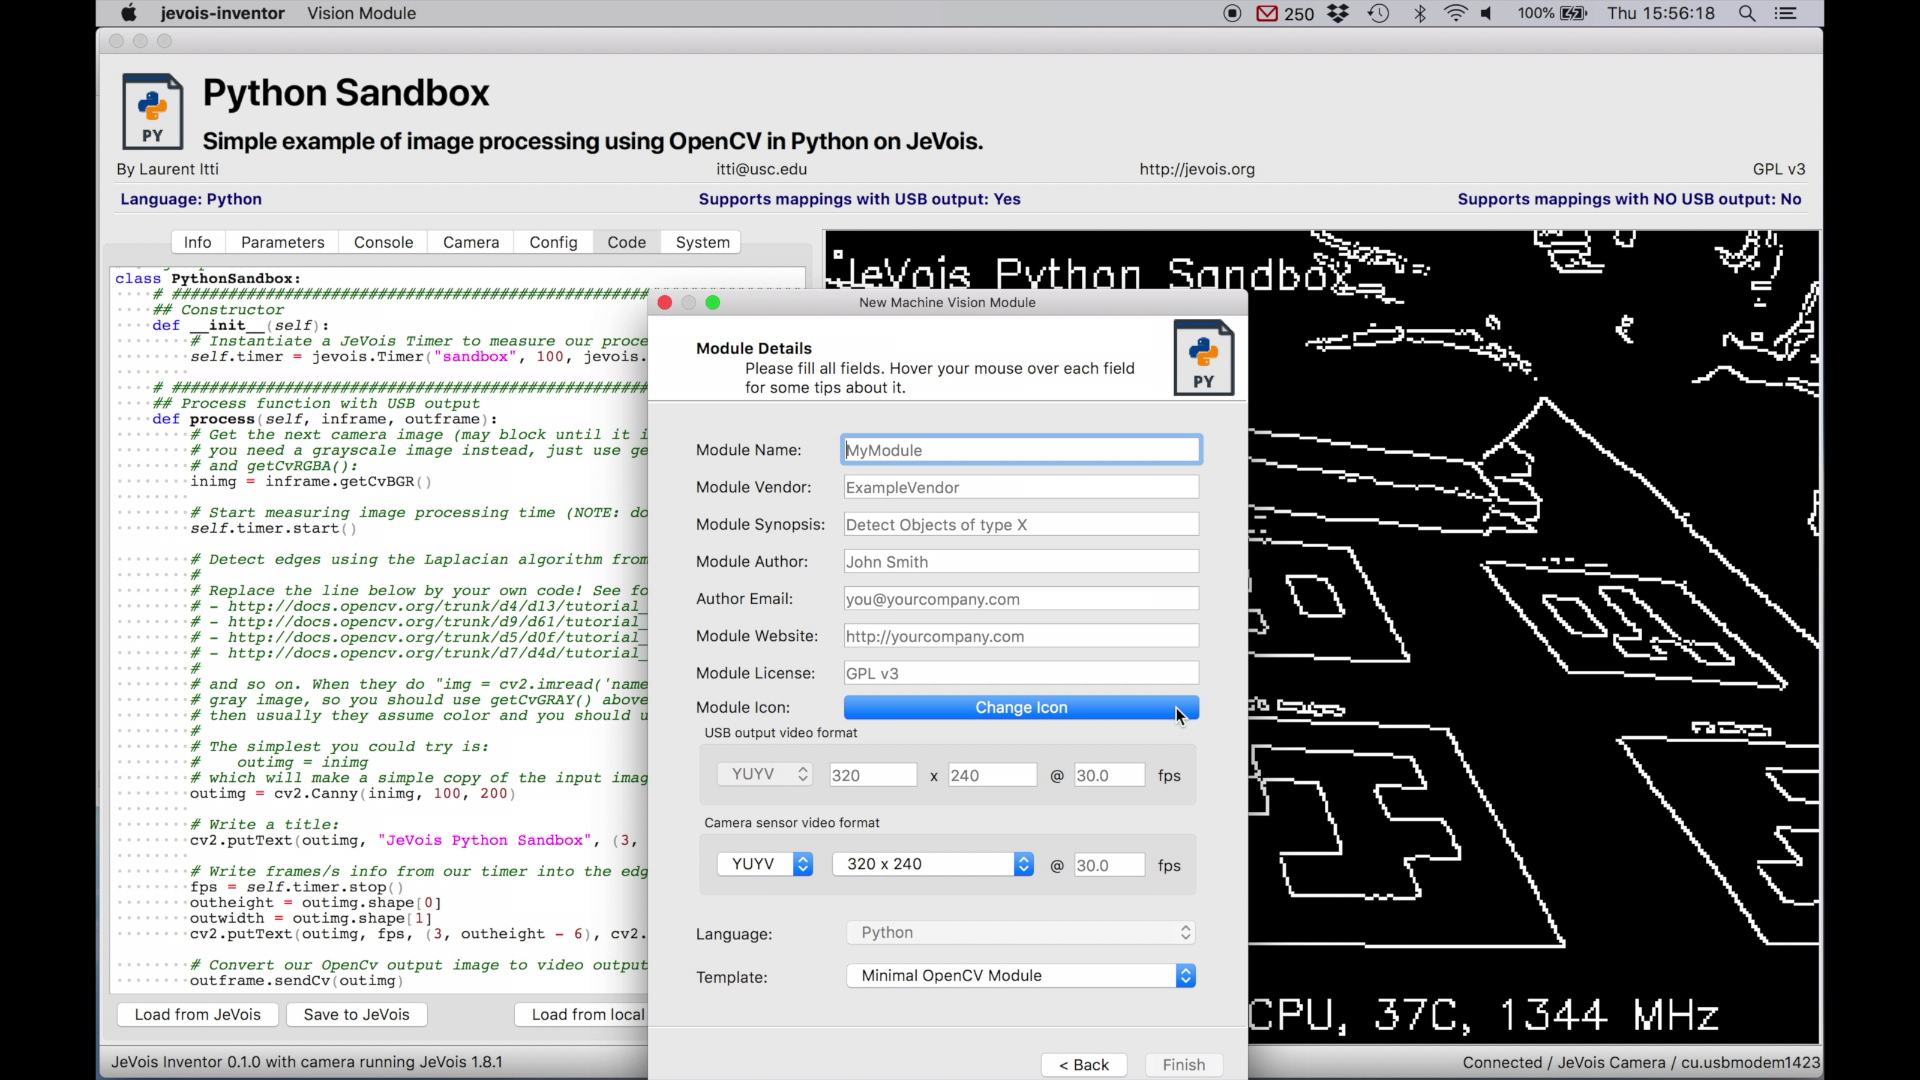
Task: Click the Finish button
Action: [x=1184, y=1065]
